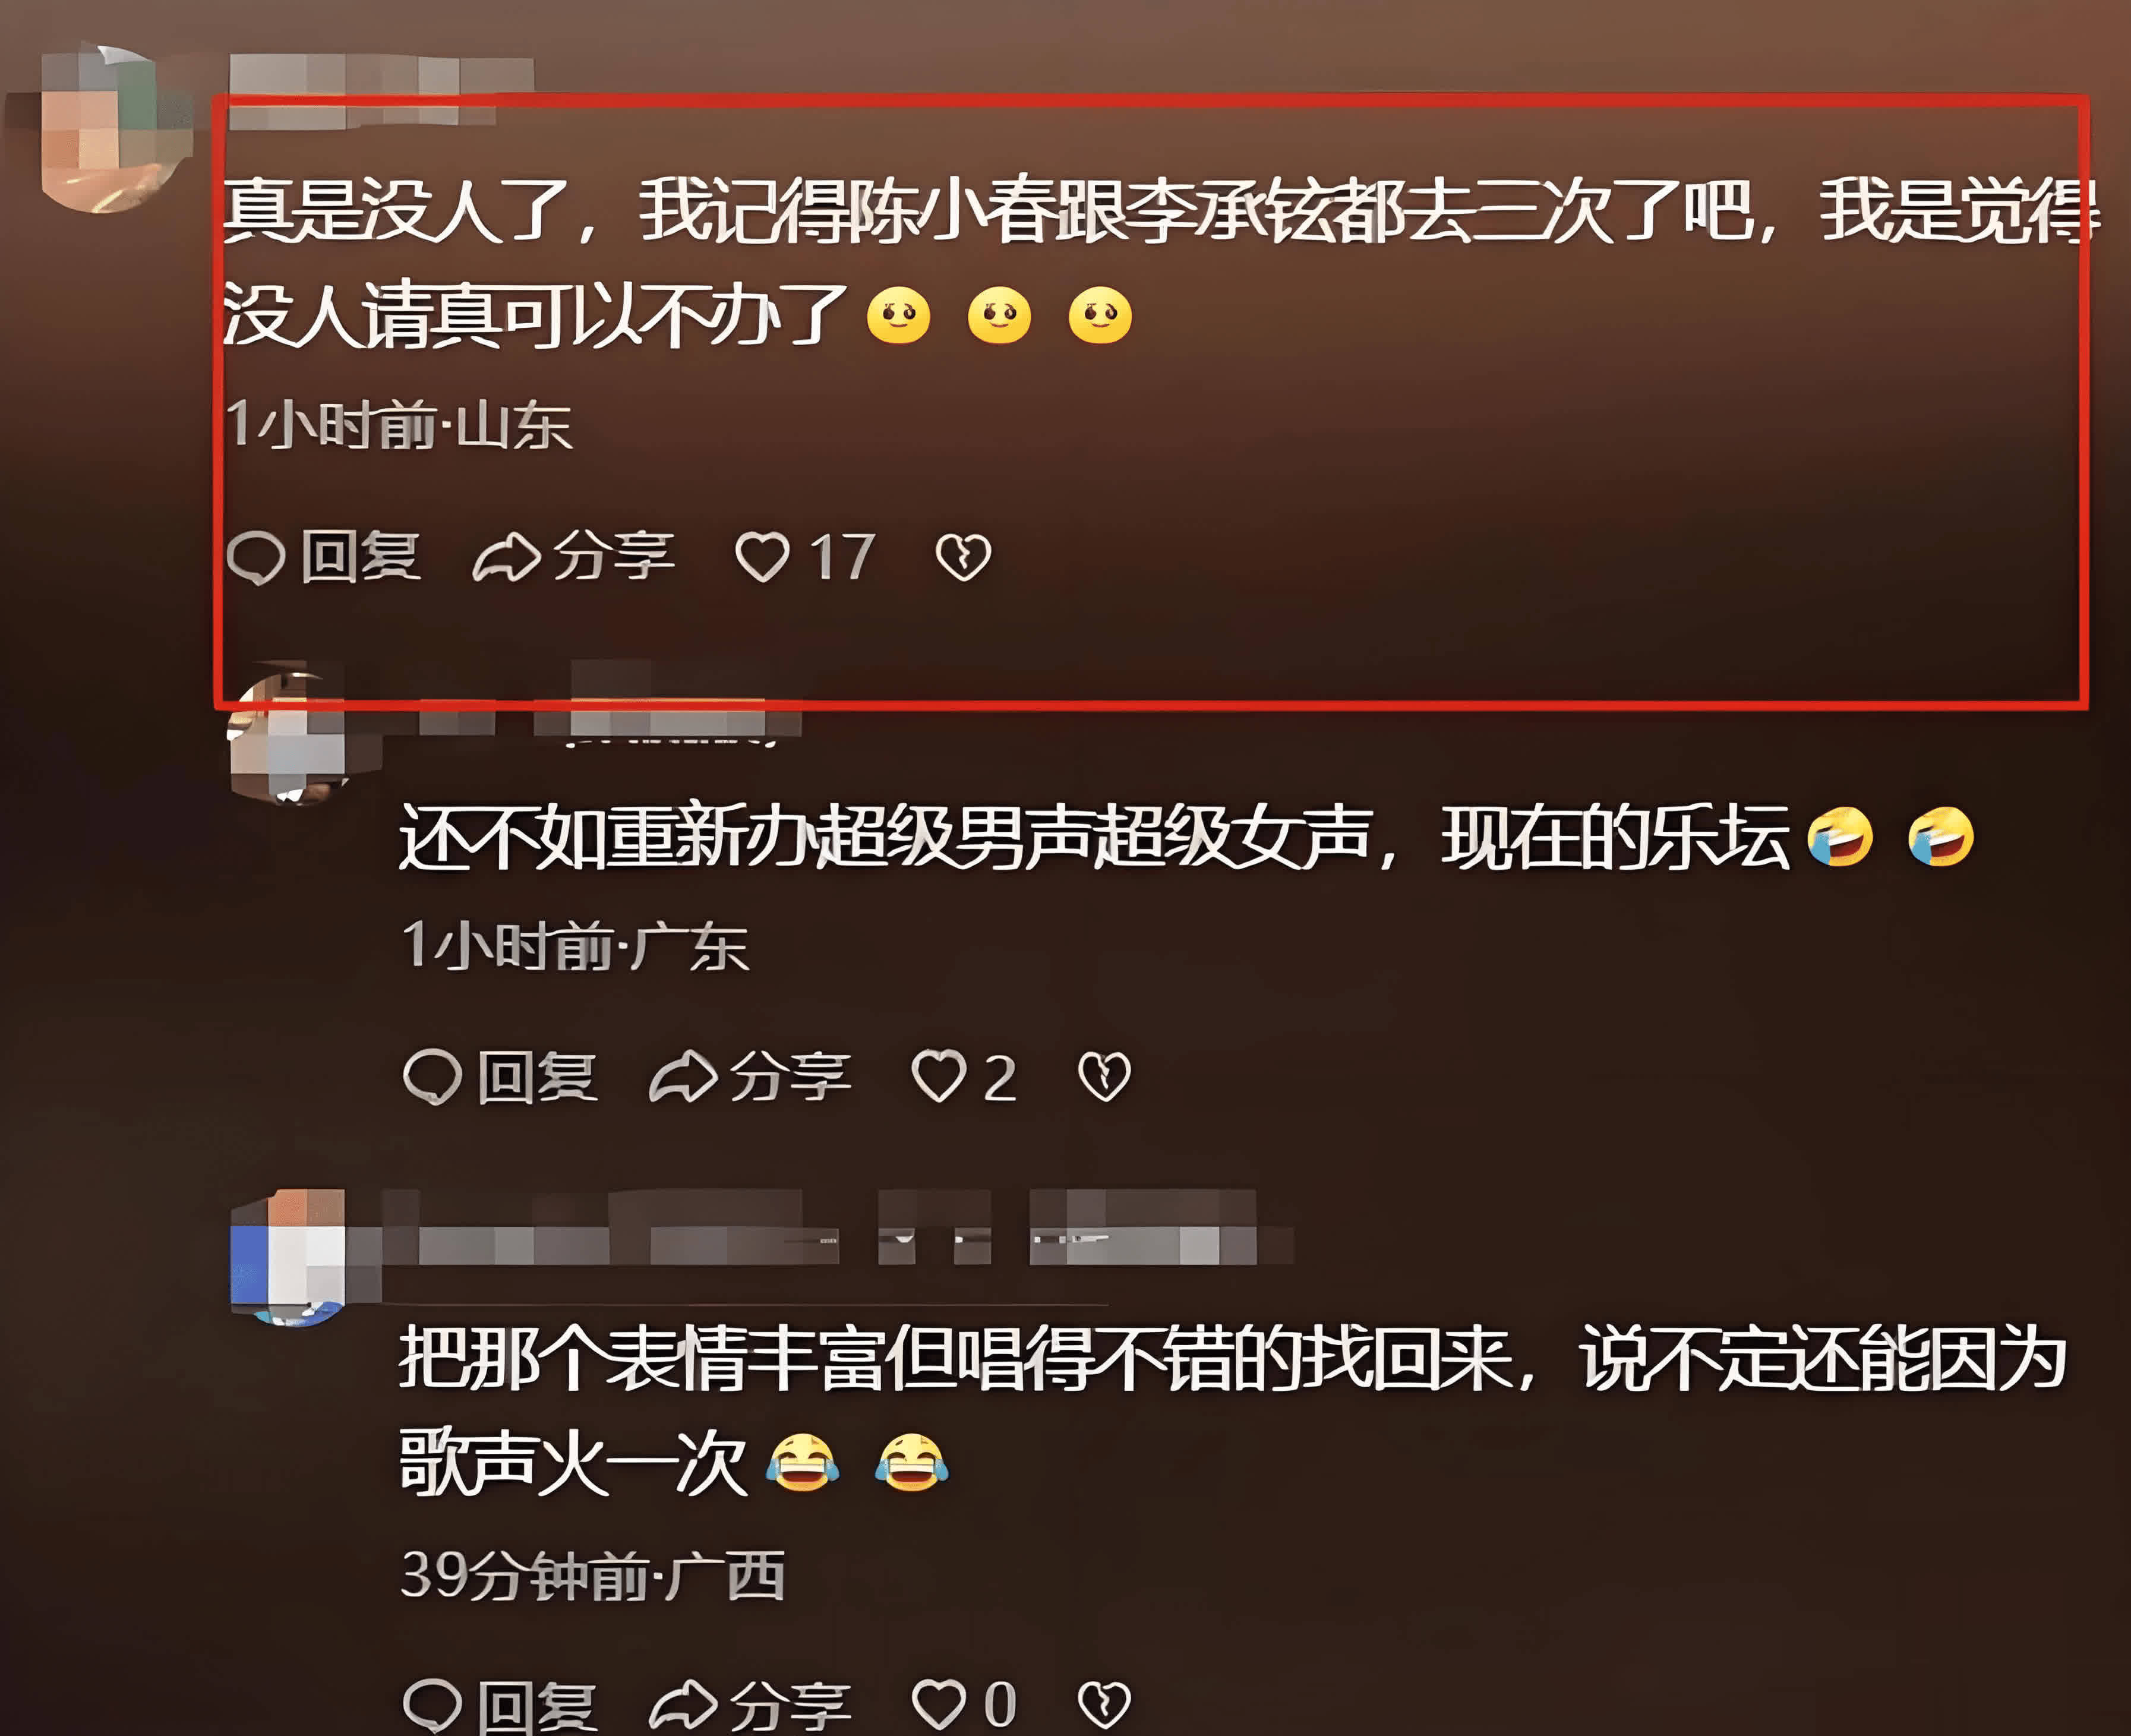Image resolution: width=2131 pixels, height=1736 pixels.
Task: Open the 广西 commenter's blue avatar
Action: (x=289, y=1258)
